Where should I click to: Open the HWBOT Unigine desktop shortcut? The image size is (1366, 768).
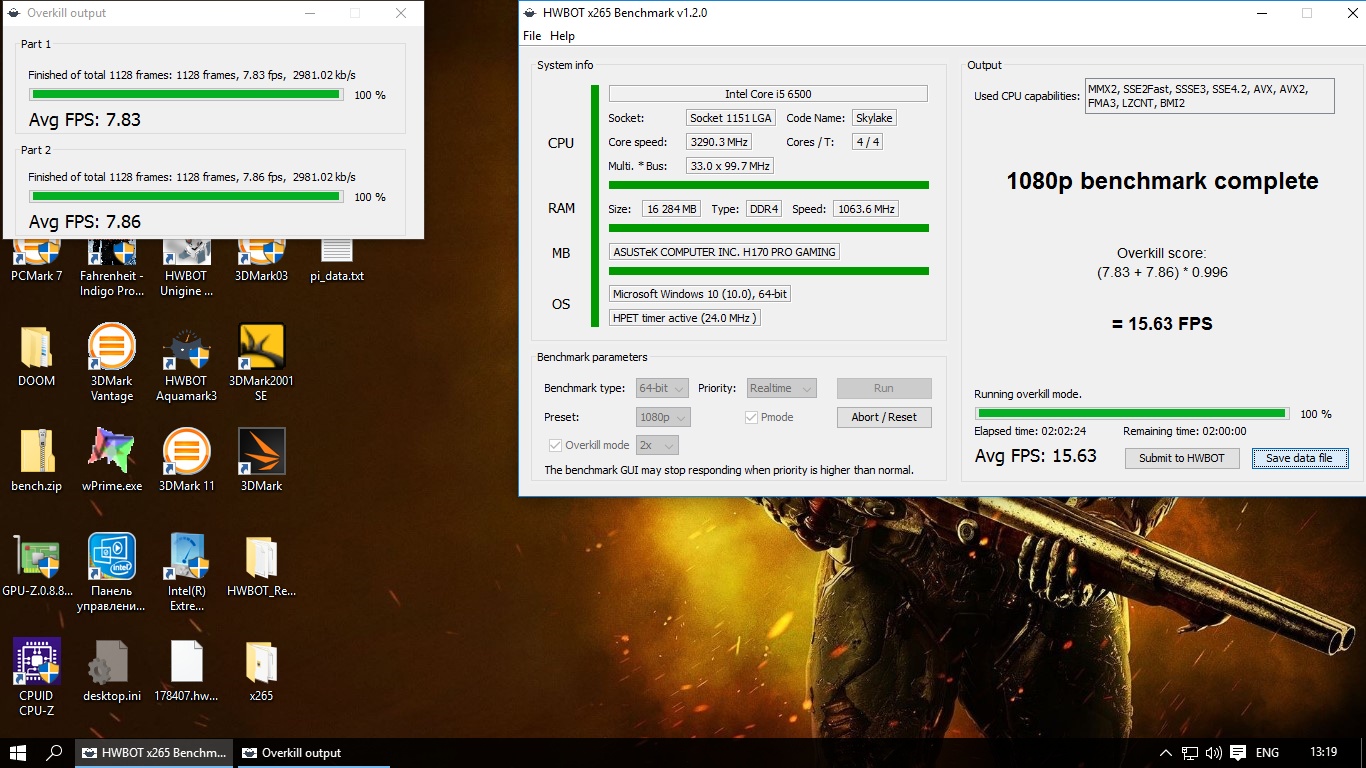coord(187,269)
